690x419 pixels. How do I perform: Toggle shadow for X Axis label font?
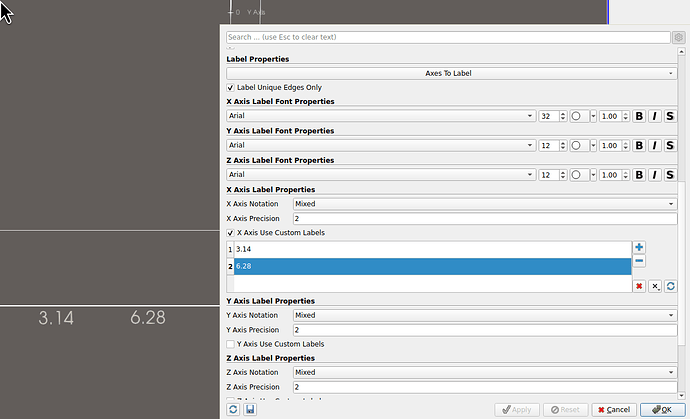pos(670,116)
